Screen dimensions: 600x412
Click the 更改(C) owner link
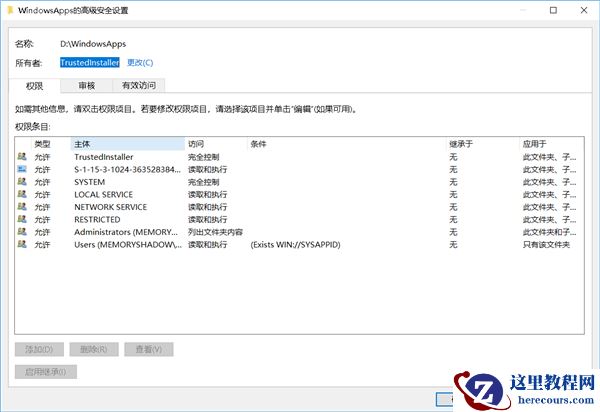[x=140, y=63]
